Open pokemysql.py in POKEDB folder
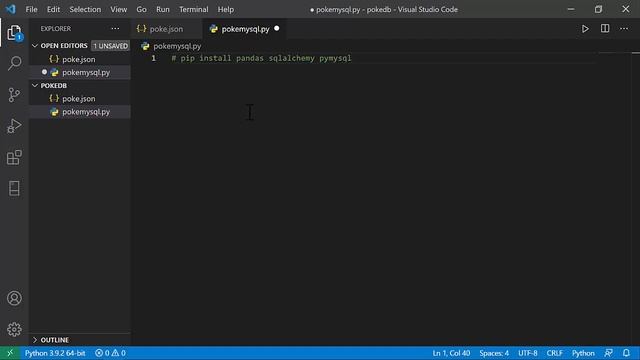The image size is (640, 360). click(x=80, y=111)
